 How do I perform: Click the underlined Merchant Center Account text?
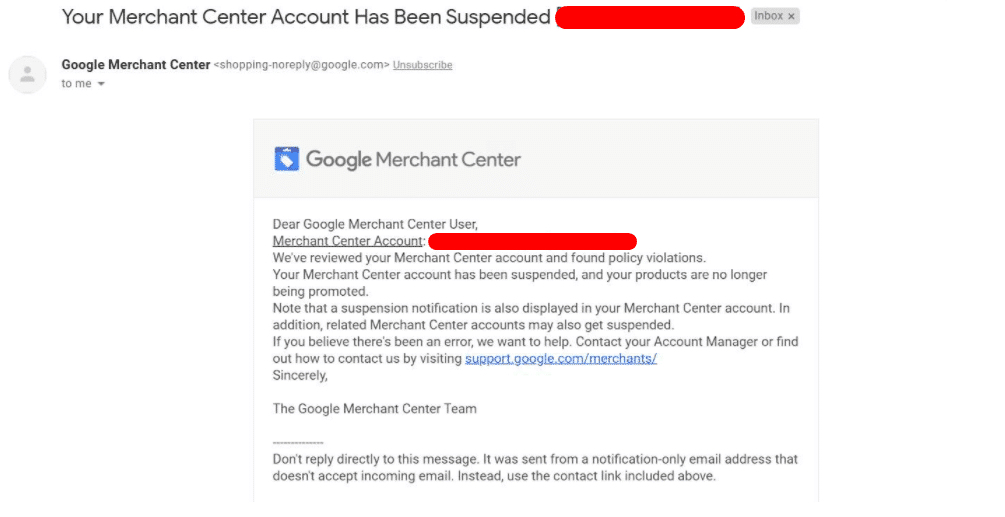pyautogui.click(x=349, y=241)
